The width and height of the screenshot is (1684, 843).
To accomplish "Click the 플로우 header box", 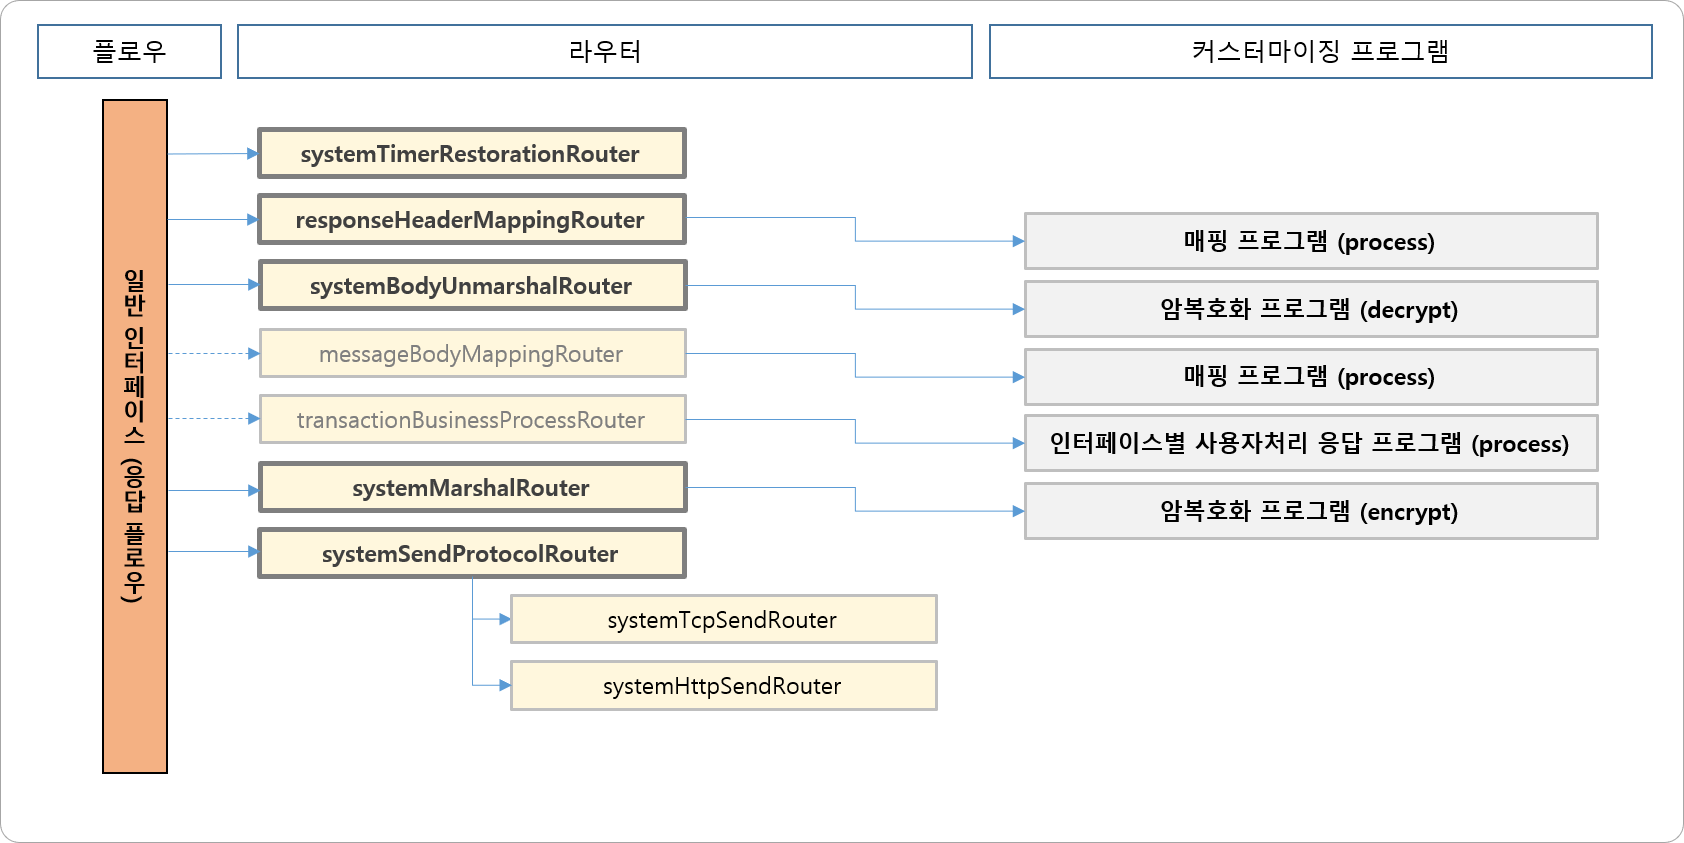I will coord(129,51).
